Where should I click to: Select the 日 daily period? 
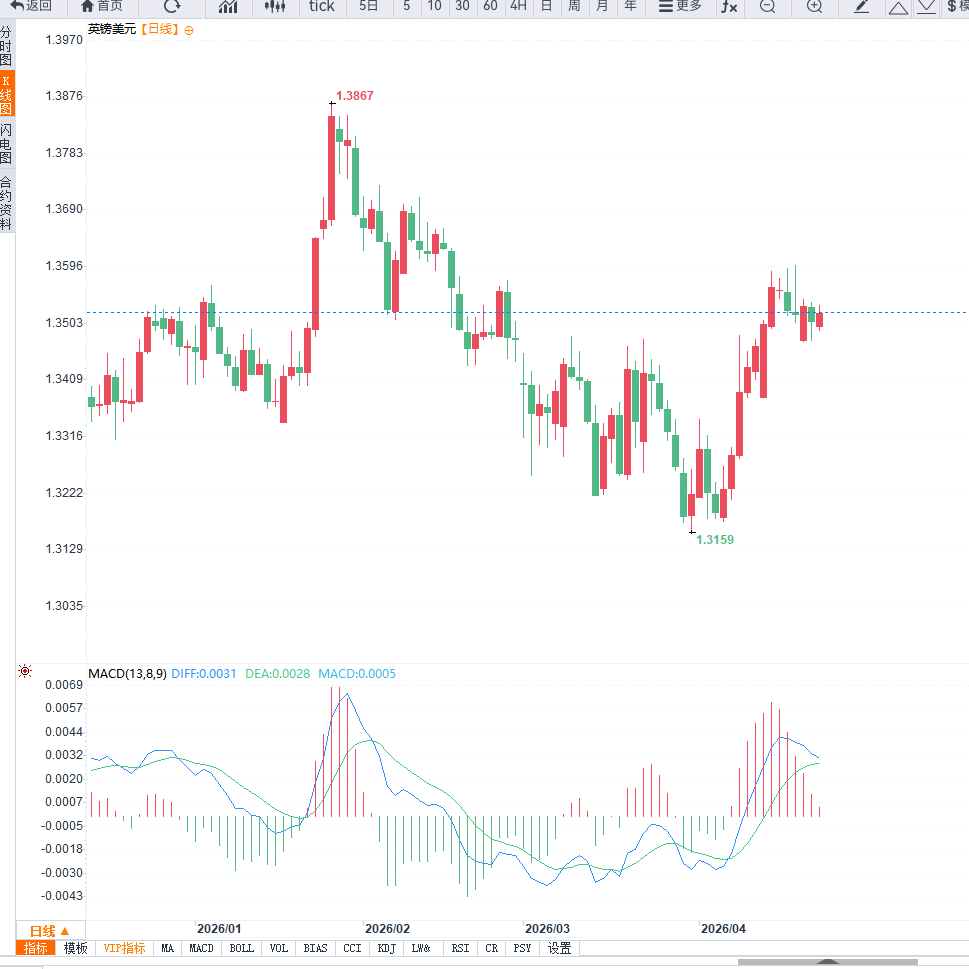pyautogui.click(x=546, y=6)
